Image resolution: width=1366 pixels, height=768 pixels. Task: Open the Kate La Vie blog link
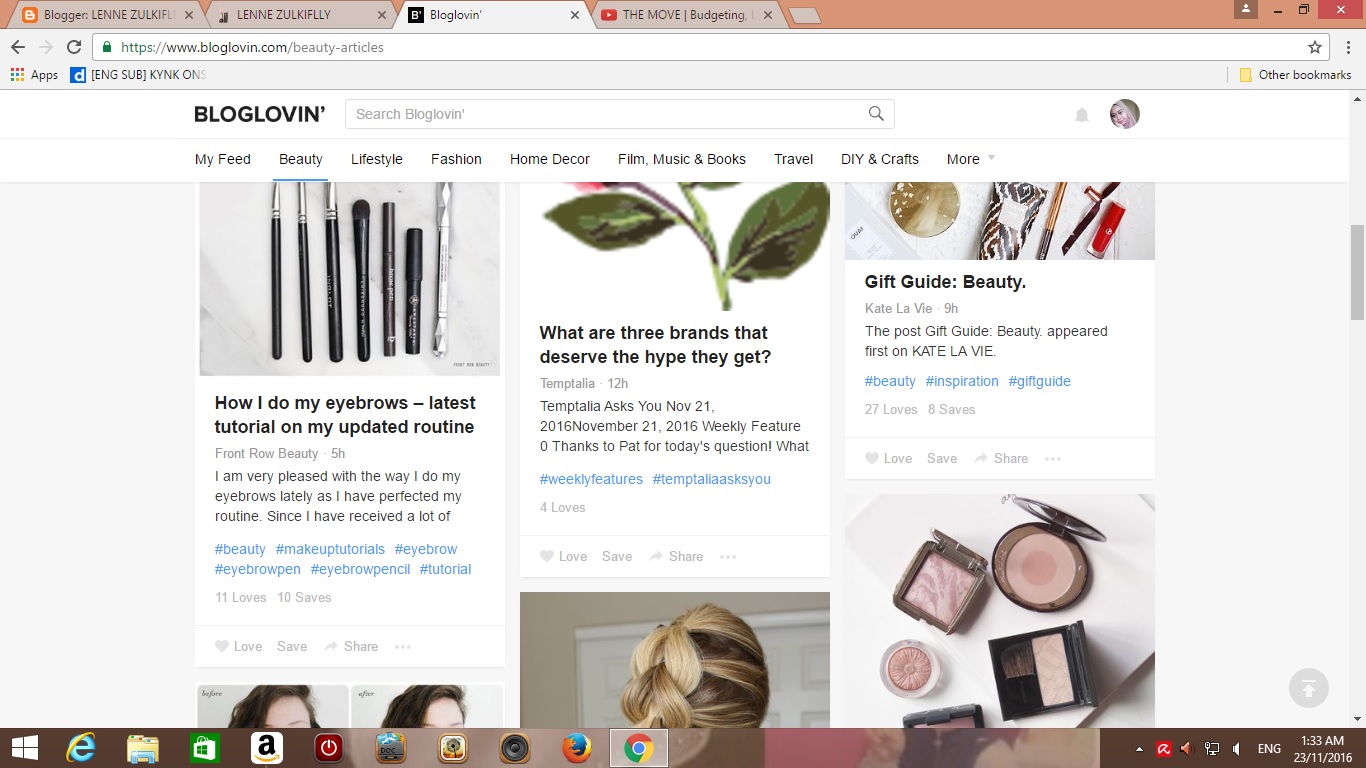pos(898,308)
